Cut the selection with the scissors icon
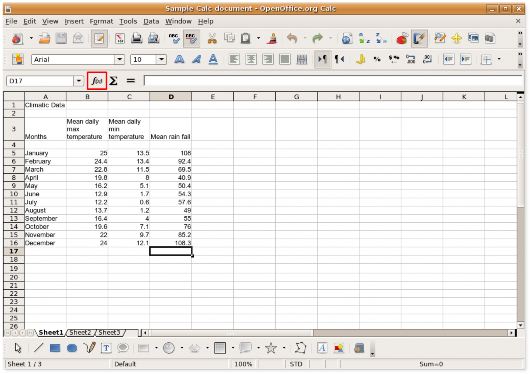Image resolution: width=530 pixels, height=374 pixels. [212, 38]
